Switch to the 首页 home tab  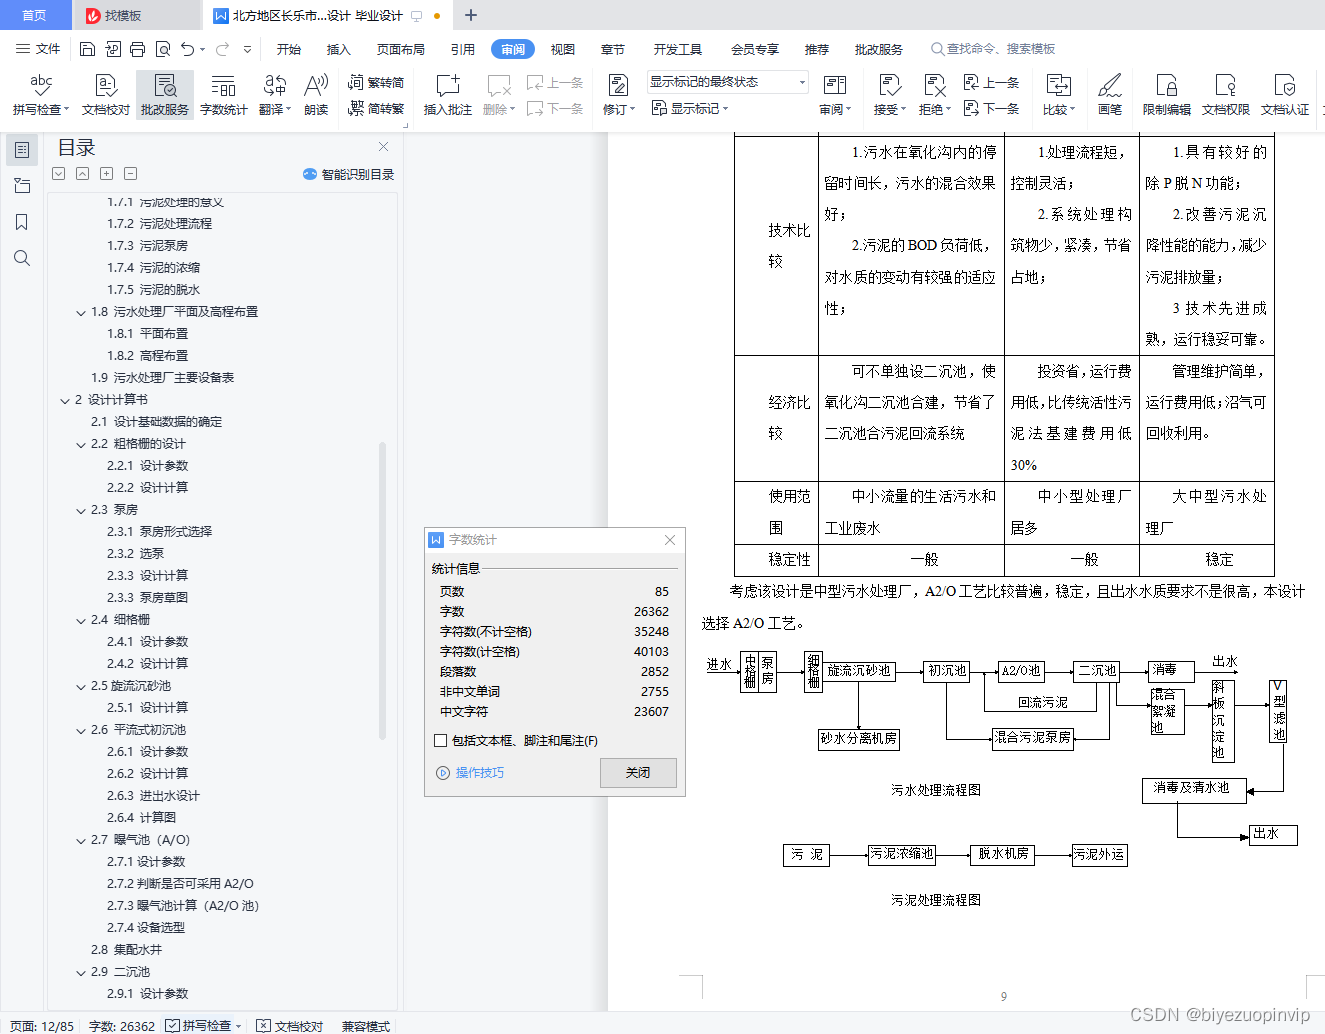(35, 15)
